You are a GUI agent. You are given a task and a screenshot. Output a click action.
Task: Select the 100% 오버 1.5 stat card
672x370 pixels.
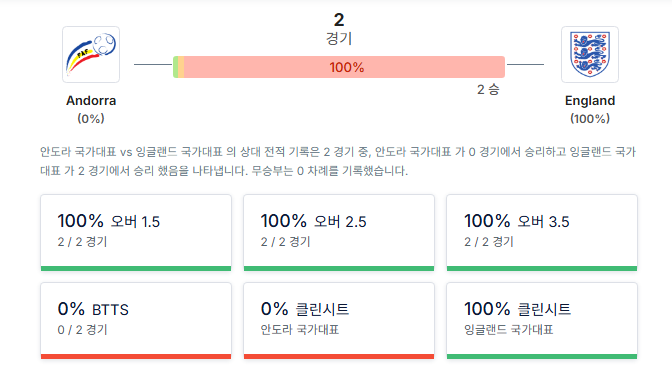[x=136, y=233]
